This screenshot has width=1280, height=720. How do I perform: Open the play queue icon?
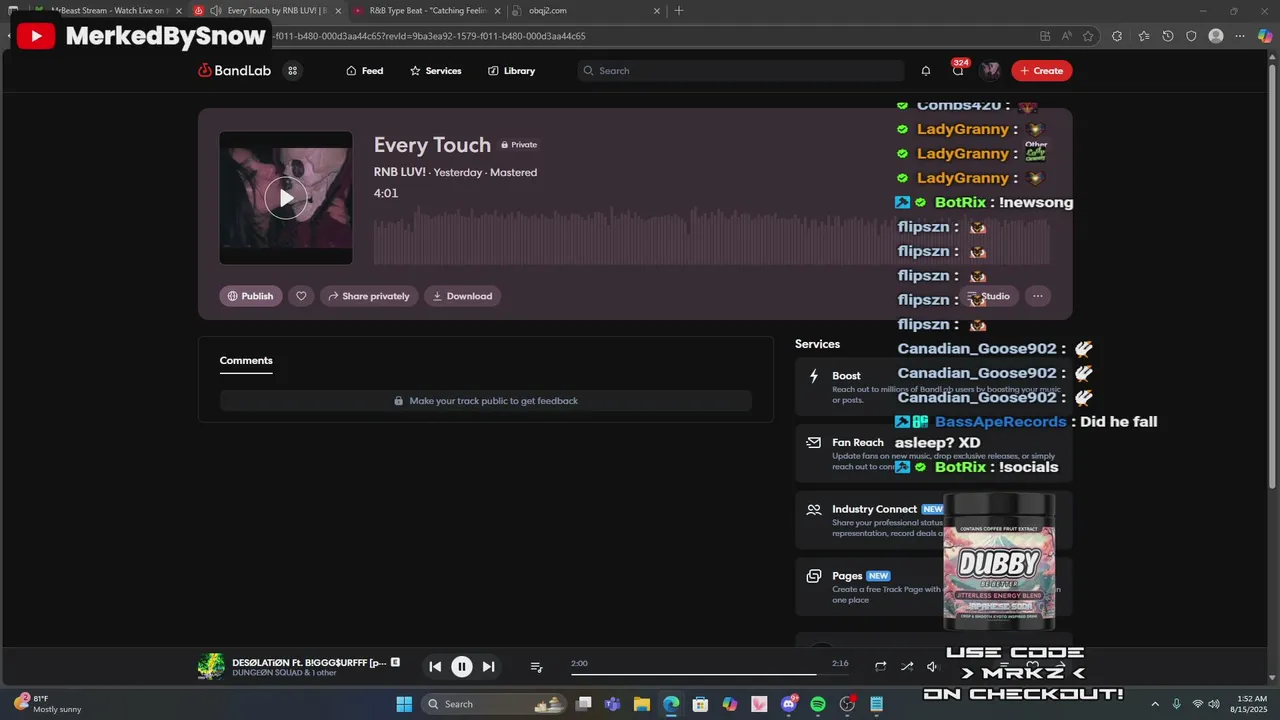click(x=536, y=667)
